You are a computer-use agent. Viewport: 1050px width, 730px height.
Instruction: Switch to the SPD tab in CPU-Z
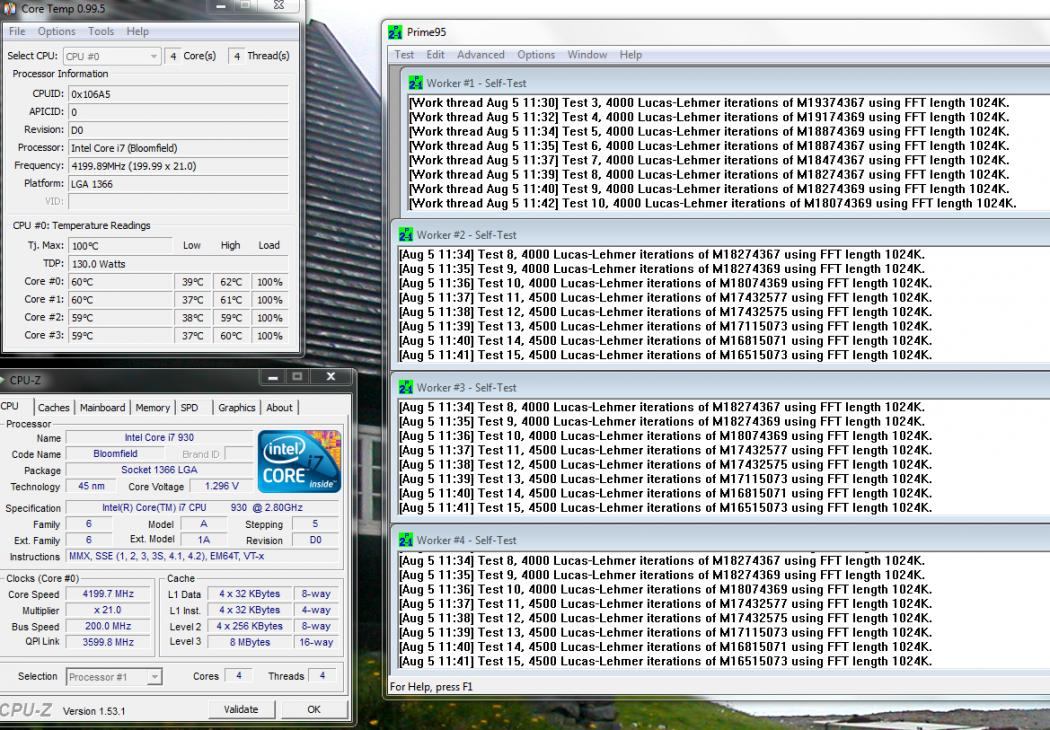click(x=190, y=408)
